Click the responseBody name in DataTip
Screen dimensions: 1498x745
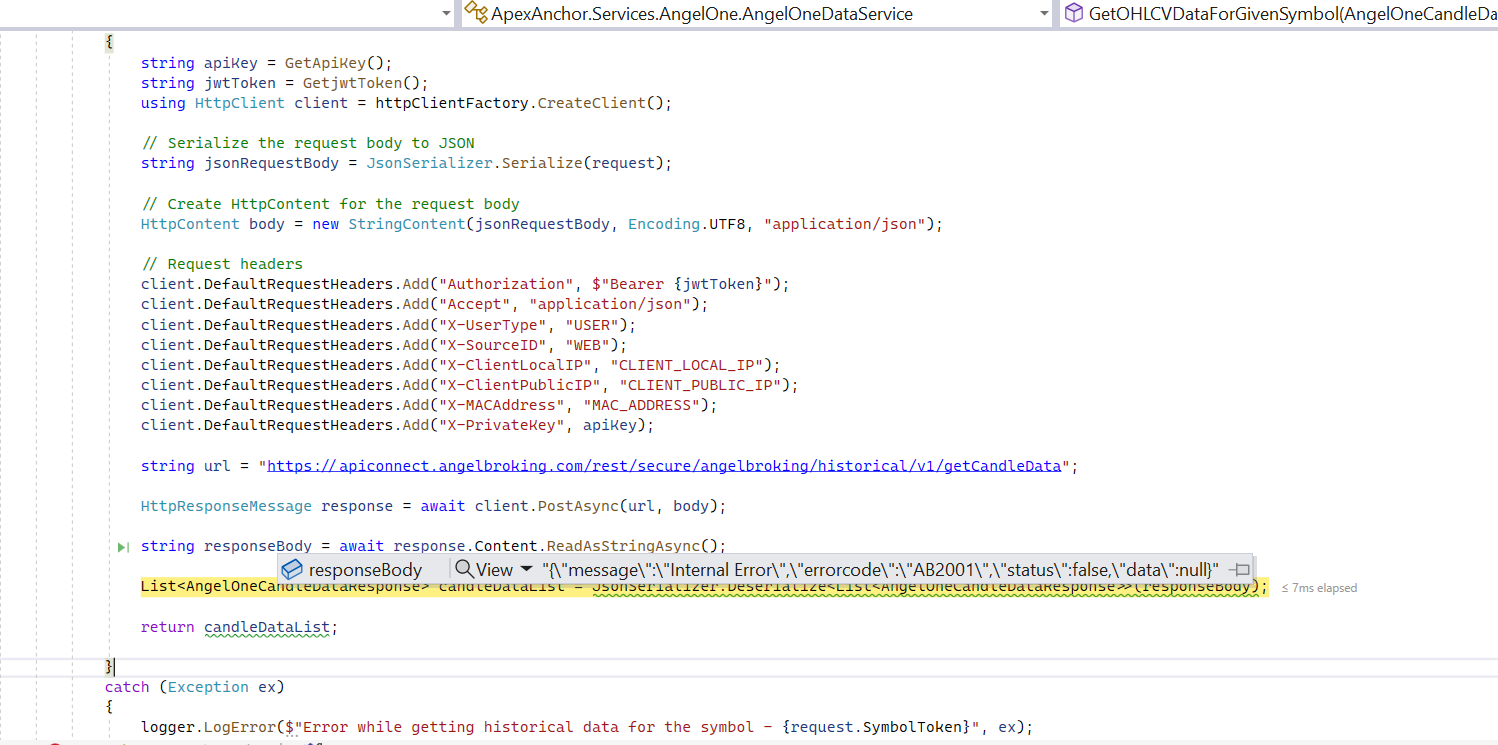pyautogui.click(x=365, y=569)
